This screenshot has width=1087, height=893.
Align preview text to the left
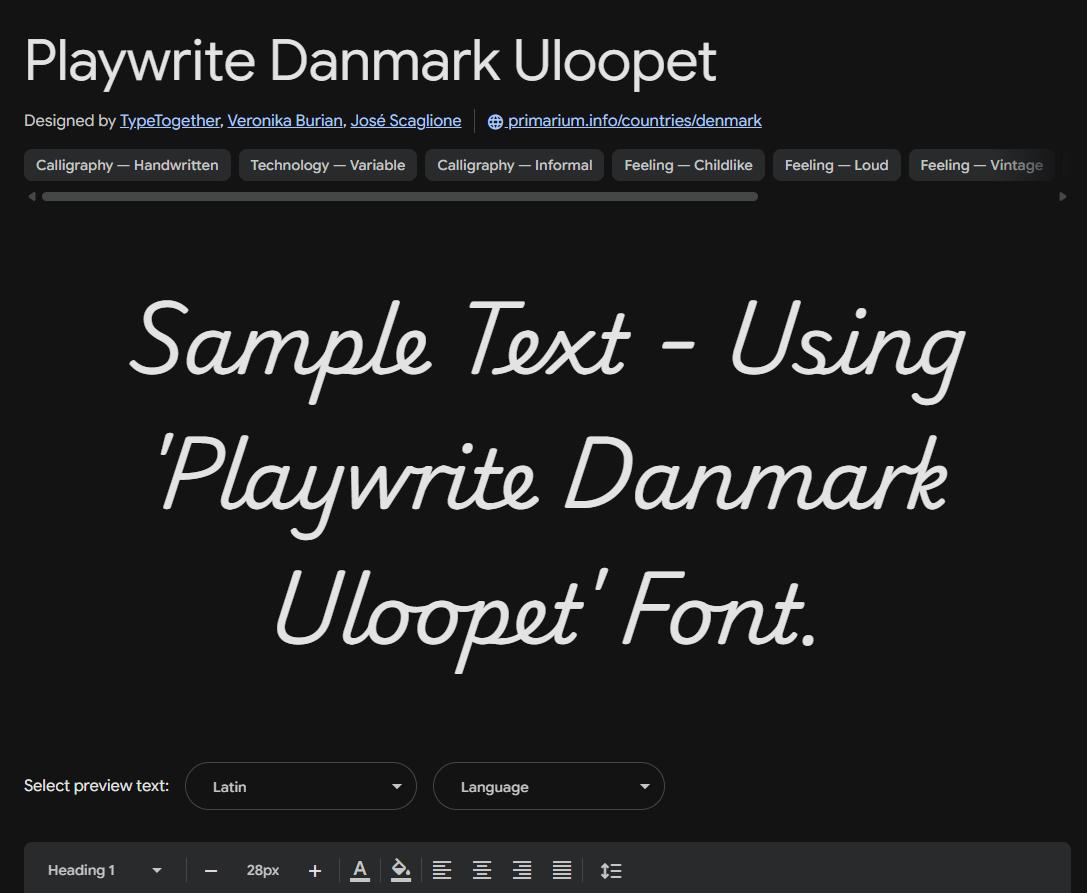[442, 870]
